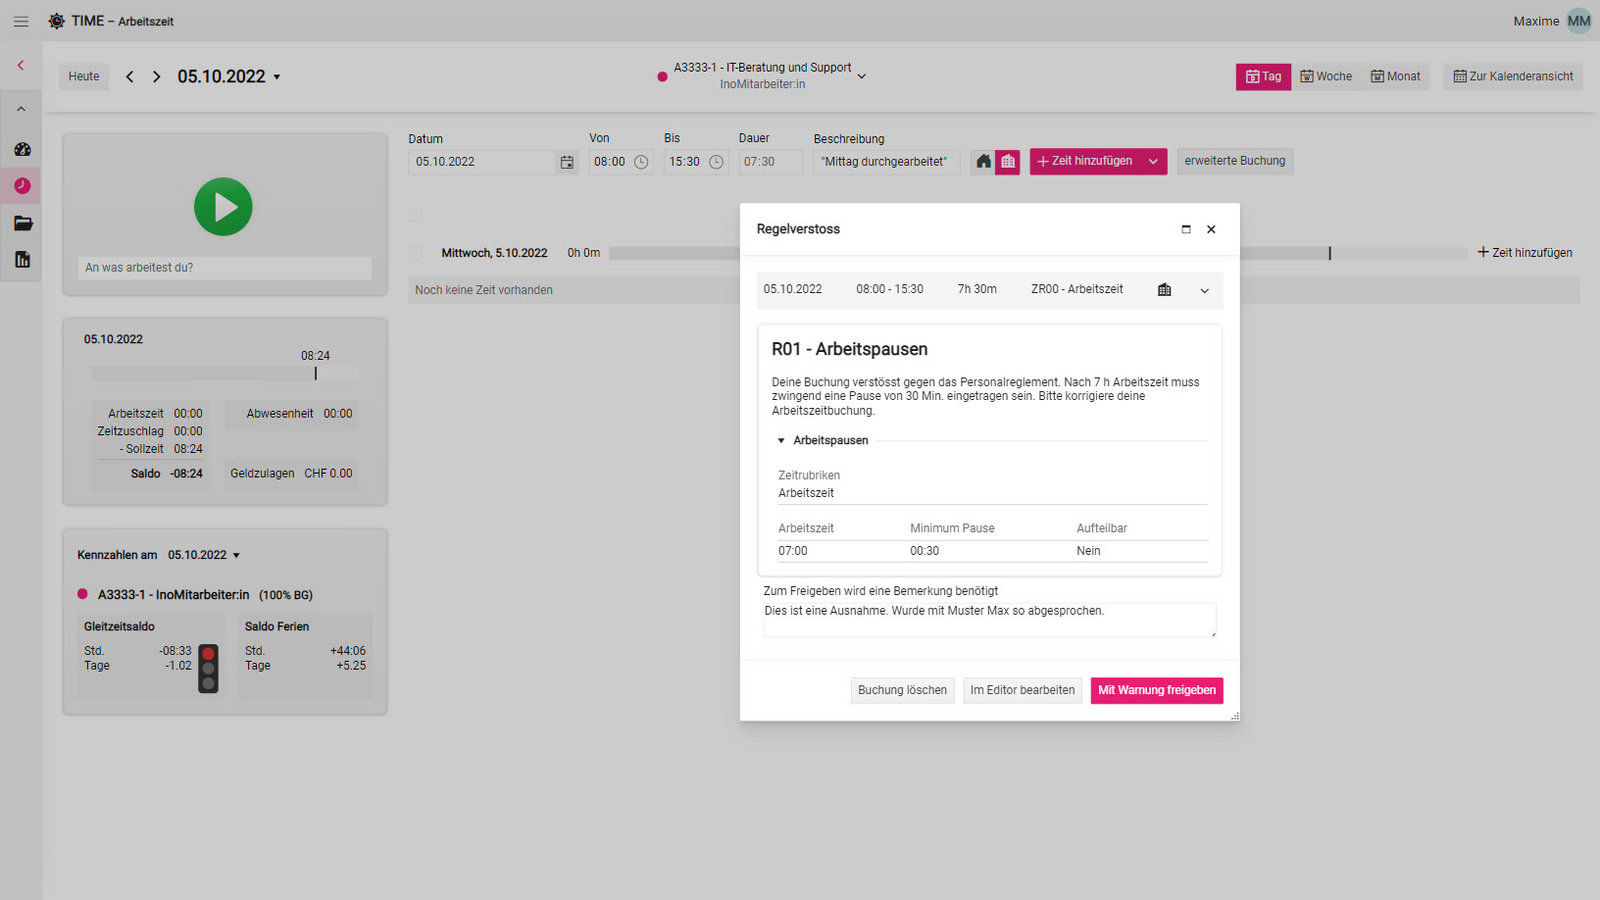Expand the booking row chevron in dialog
Screen dimensions: 1600x900
point(1204,290)
